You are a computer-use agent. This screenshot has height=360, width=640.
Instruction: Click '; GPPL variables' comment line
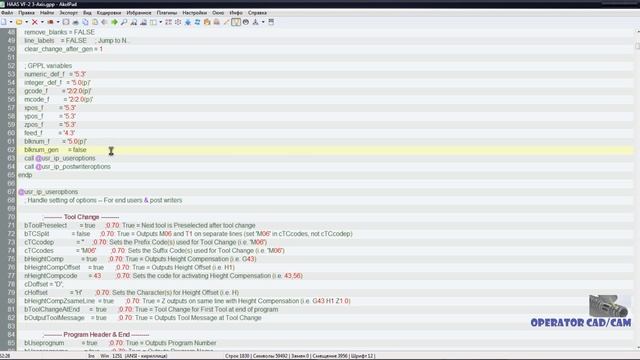[48, 66]
